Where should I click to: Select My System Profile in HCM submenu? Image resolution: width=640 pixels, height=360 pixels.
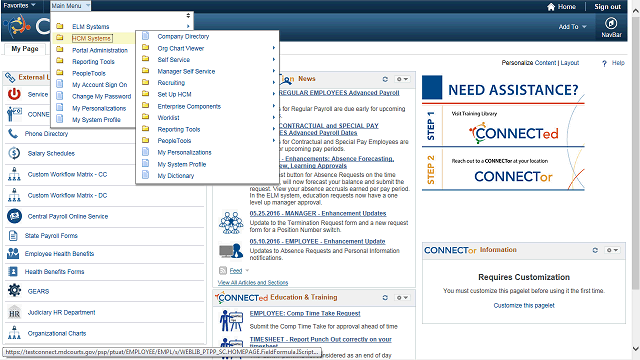(182, 164)
